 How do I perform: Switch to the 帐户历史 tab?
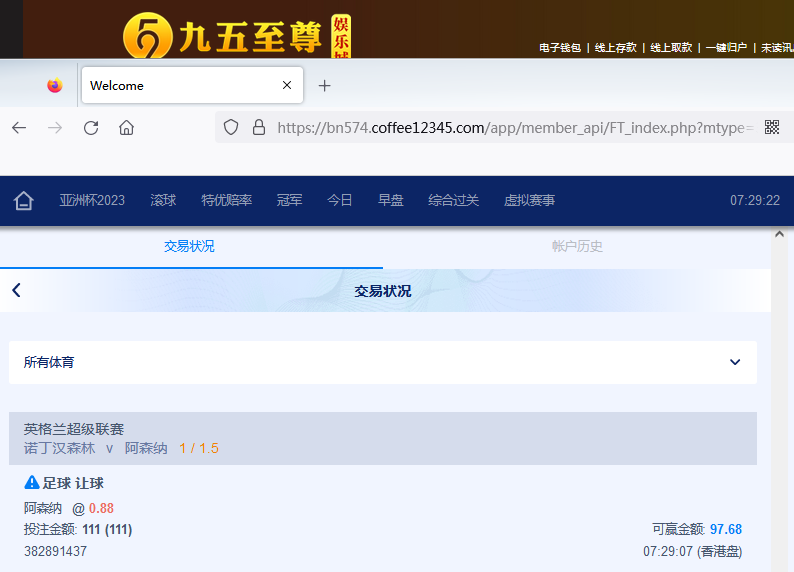click(x=577, y=246)
